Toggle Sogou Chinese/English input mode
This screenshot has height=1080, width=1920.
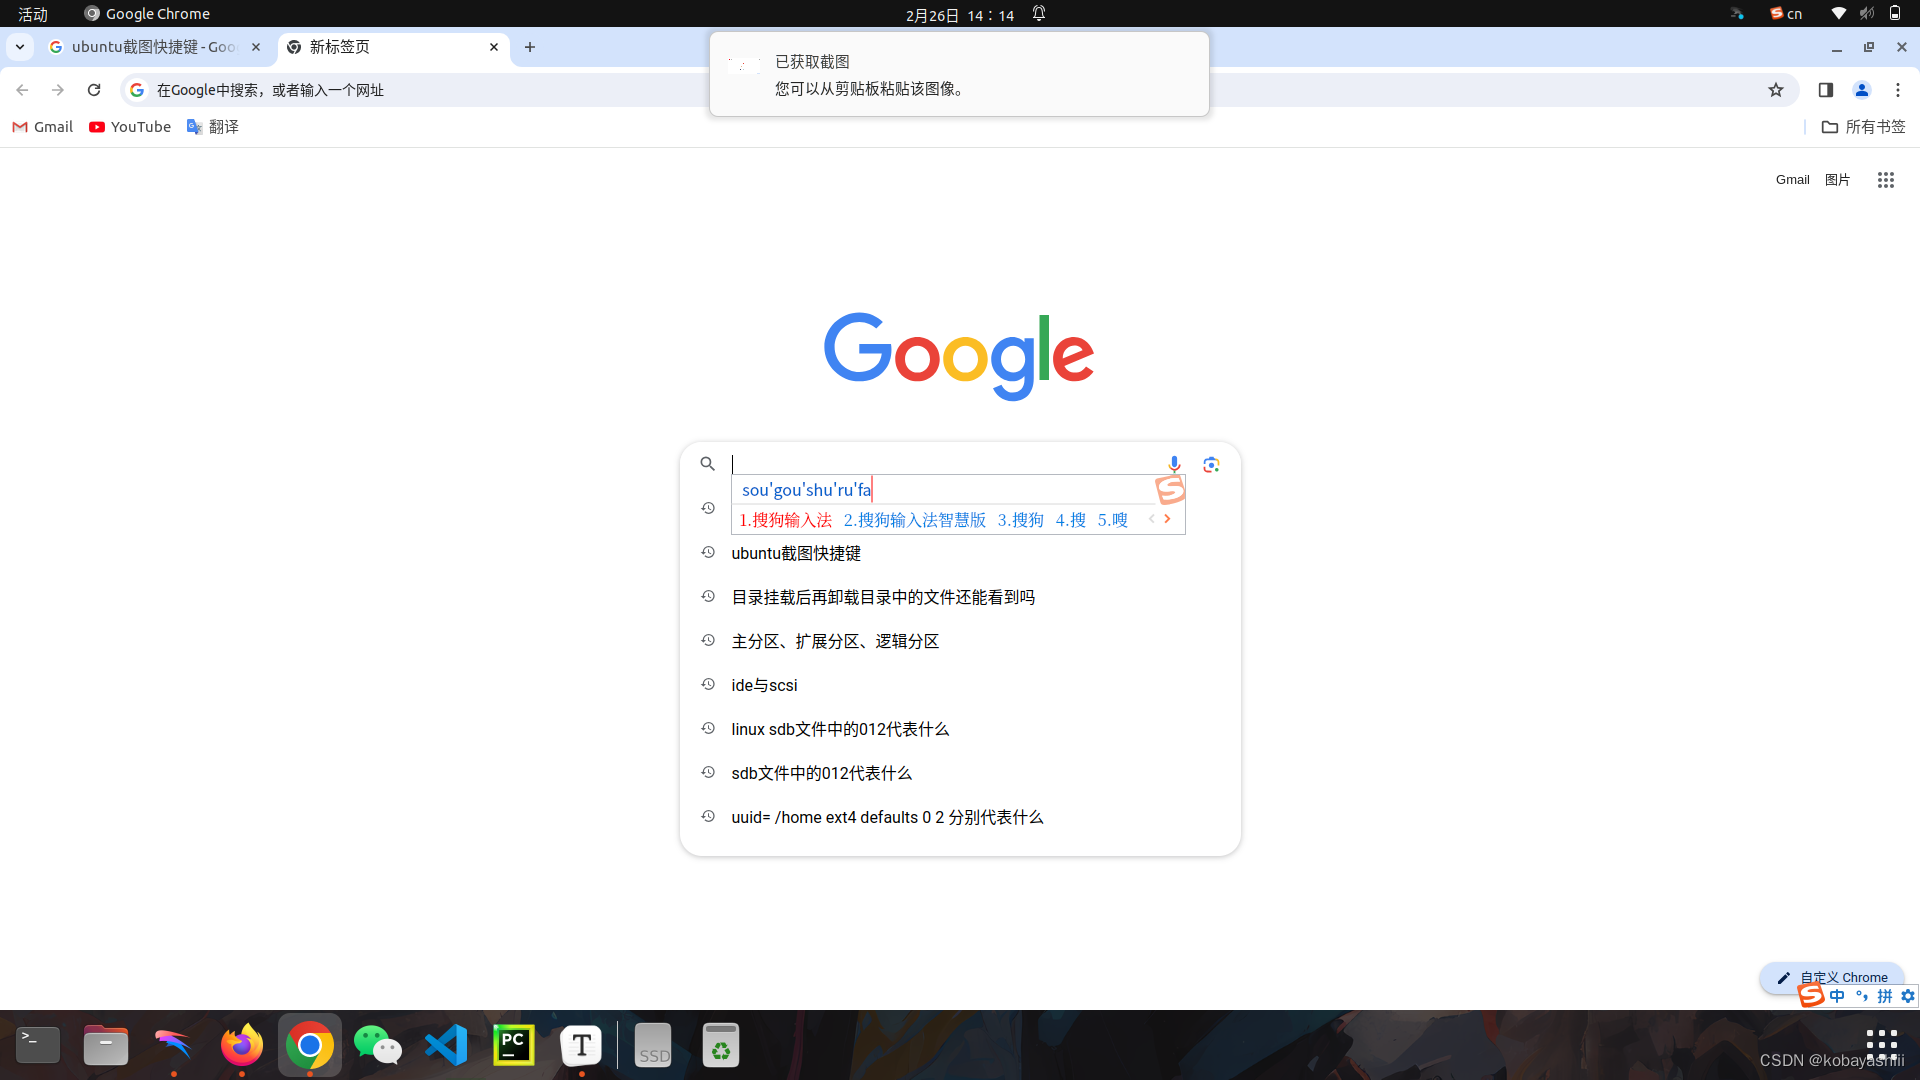point(1837,996)
